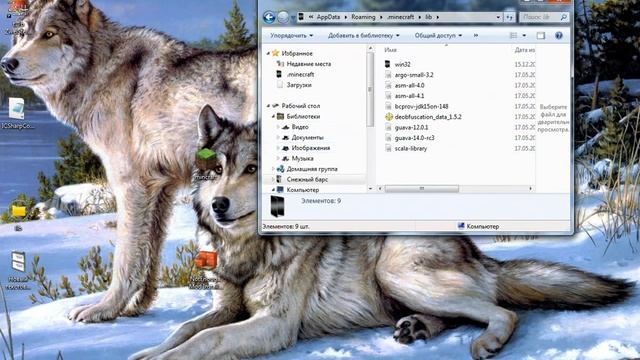The image size is (640, 360).
Task: Select the argo-small-3.2 file
Action: (x=414, y=75)
